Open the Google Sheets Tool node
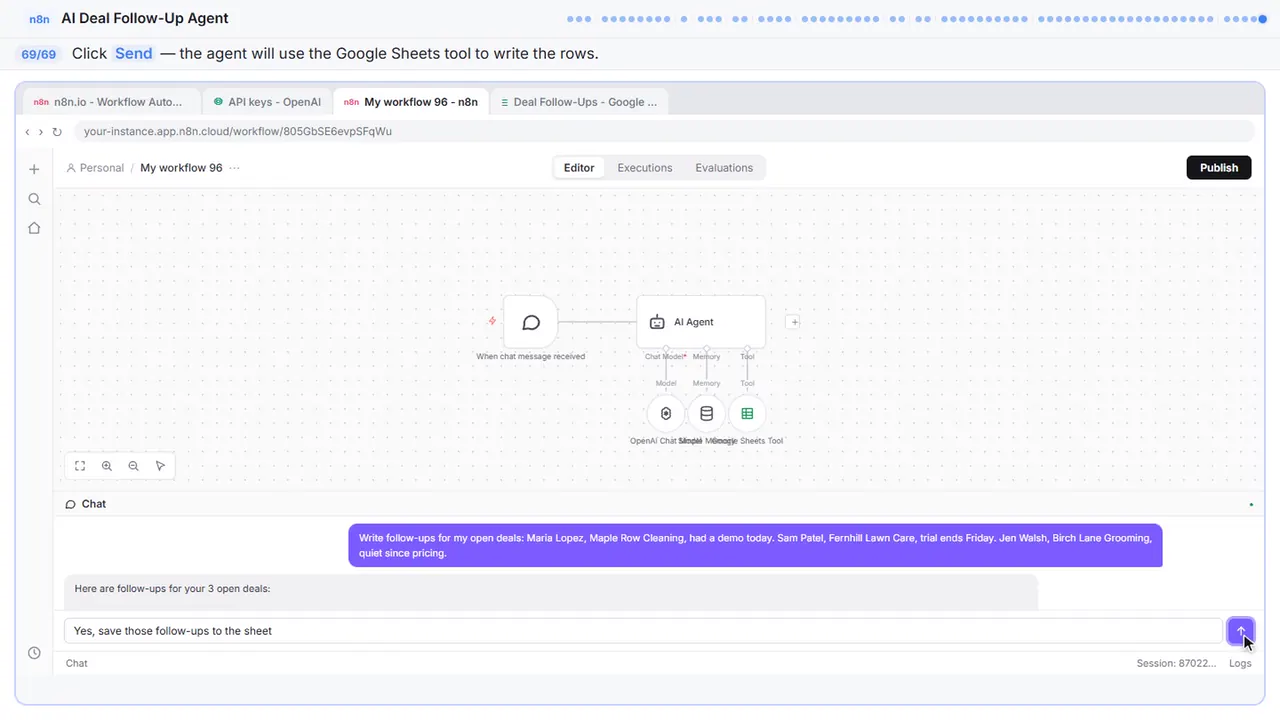 [747, 414]
